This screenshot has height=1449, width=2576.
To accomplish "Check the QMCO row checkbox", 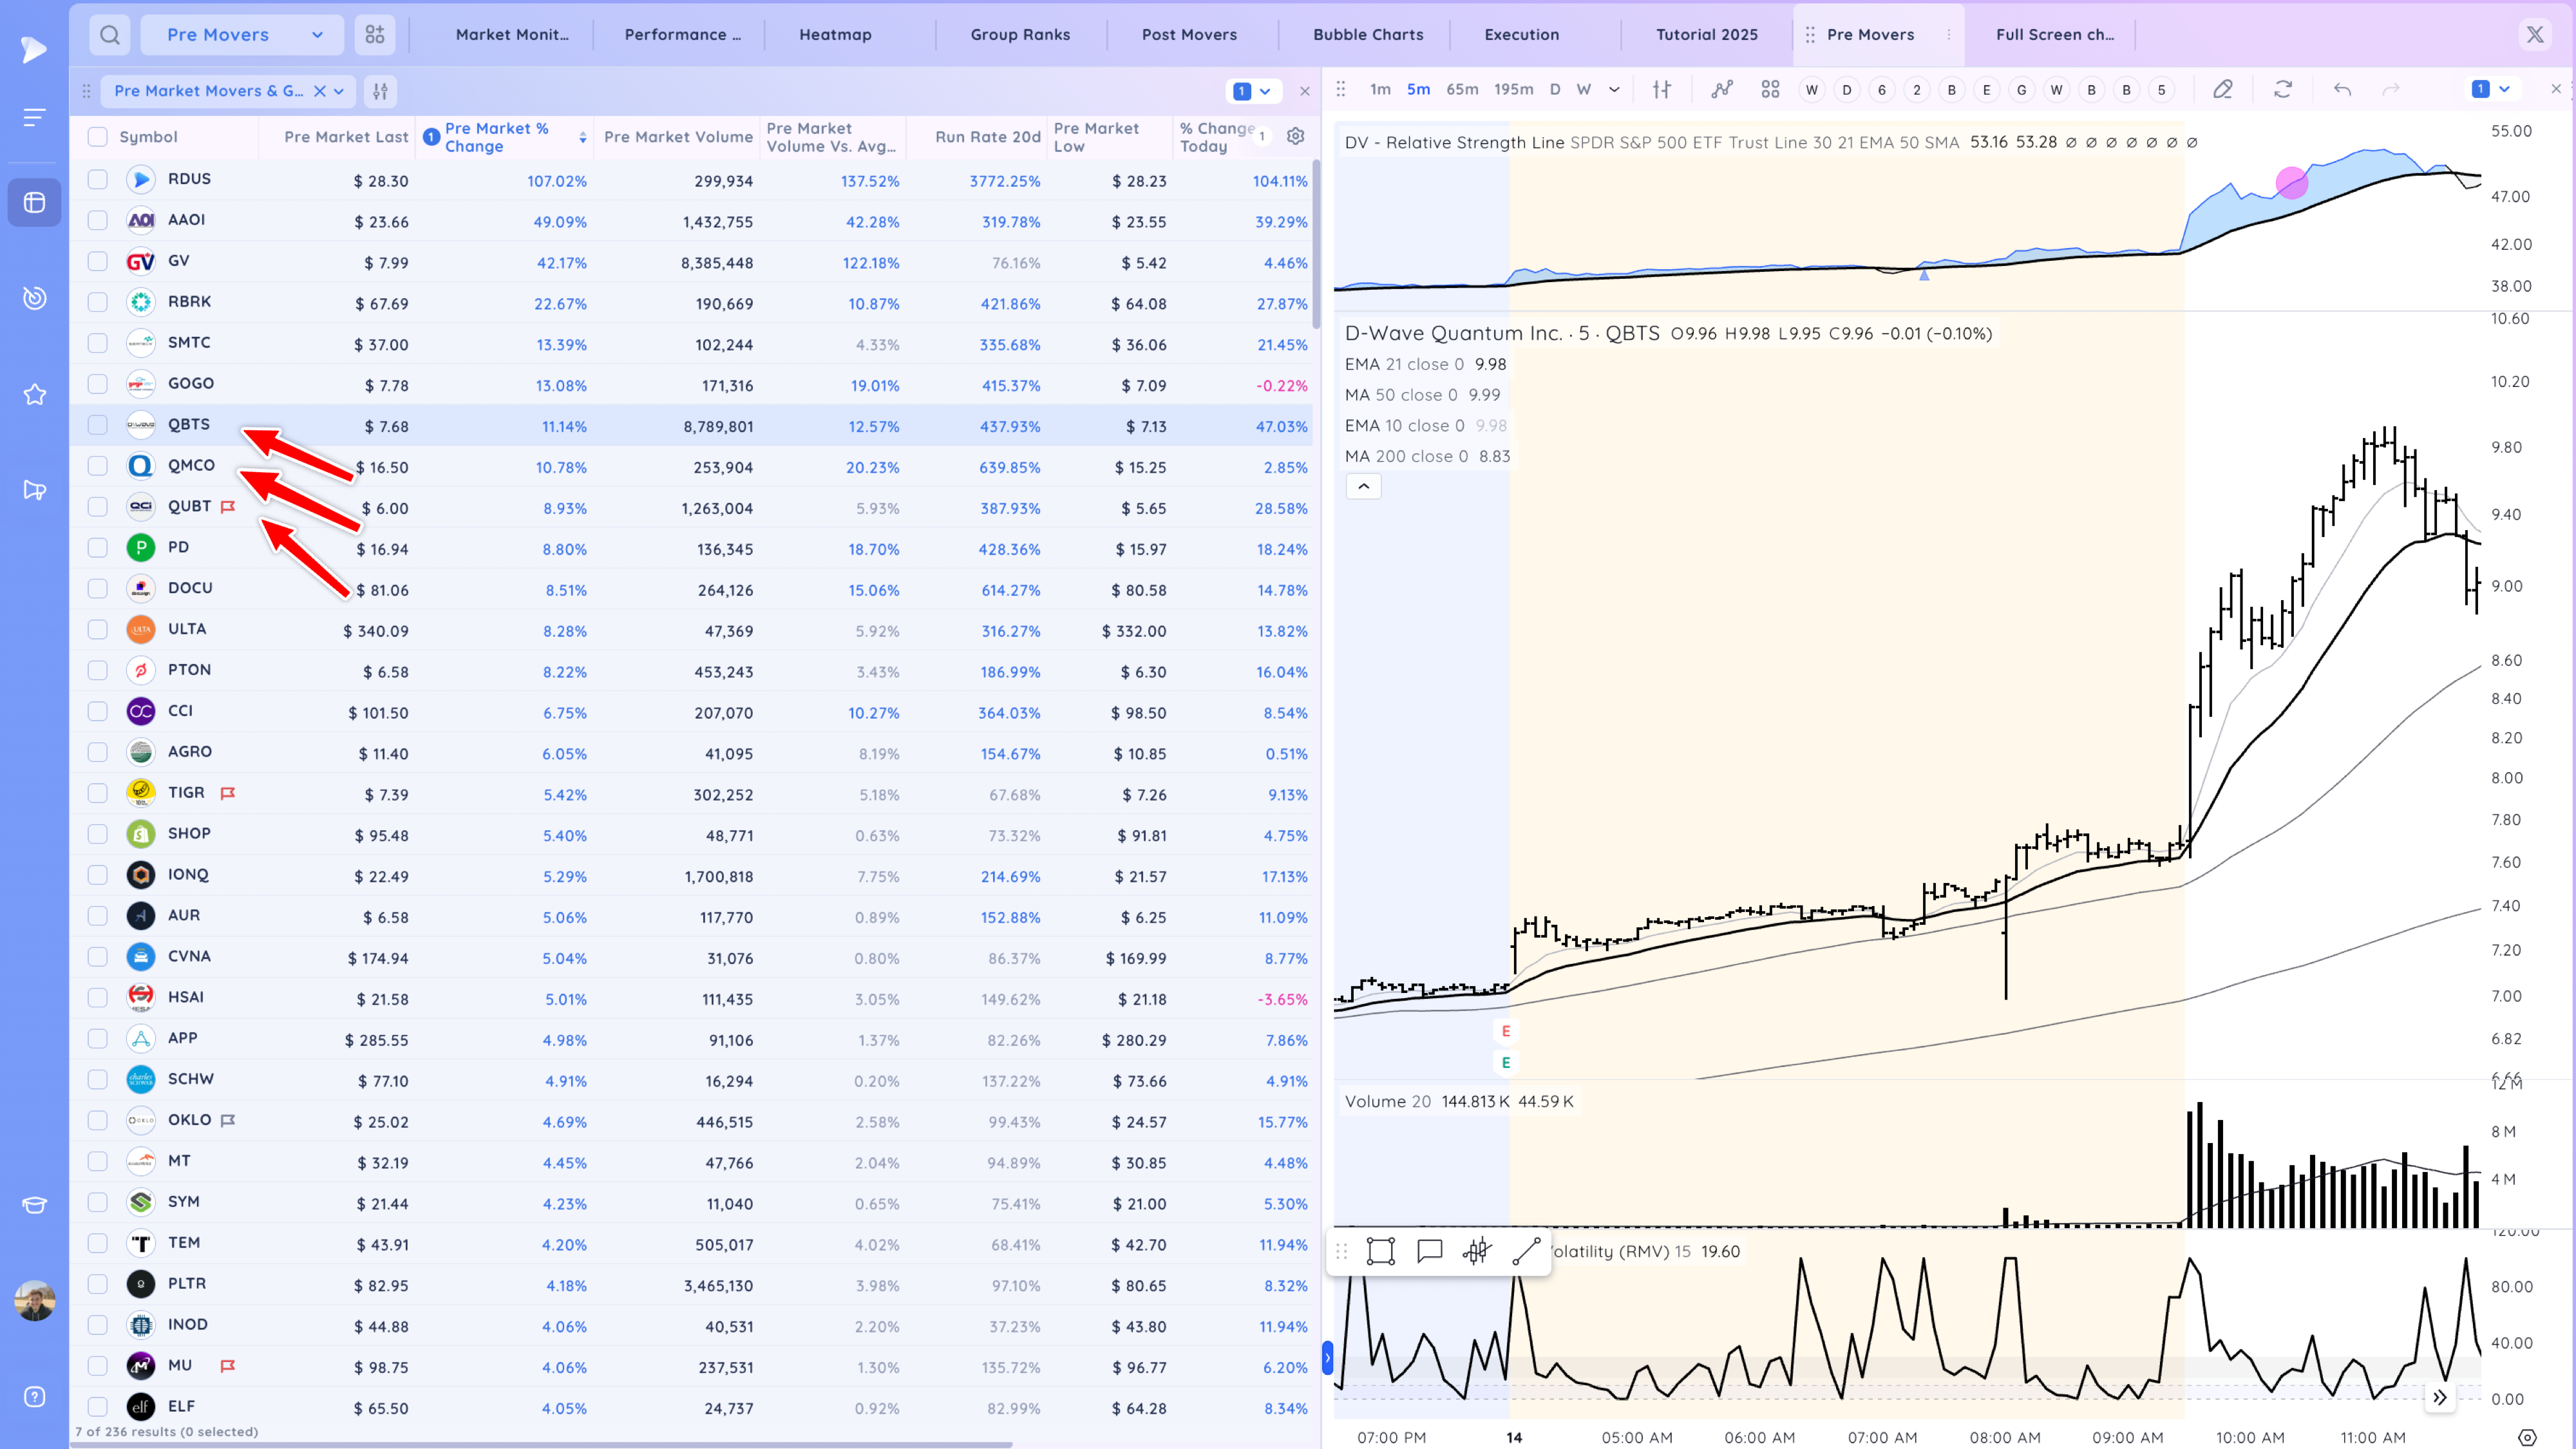I will pyautogui.click(x=97, y=466).
